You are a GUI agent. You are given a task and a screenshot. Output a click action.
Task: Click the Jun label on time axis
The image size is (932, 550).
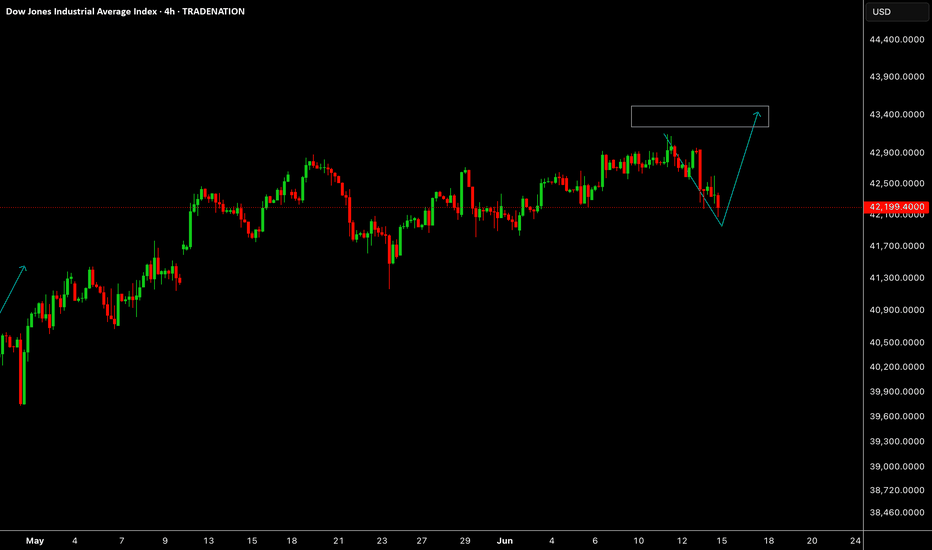click(x=505, y=541)
